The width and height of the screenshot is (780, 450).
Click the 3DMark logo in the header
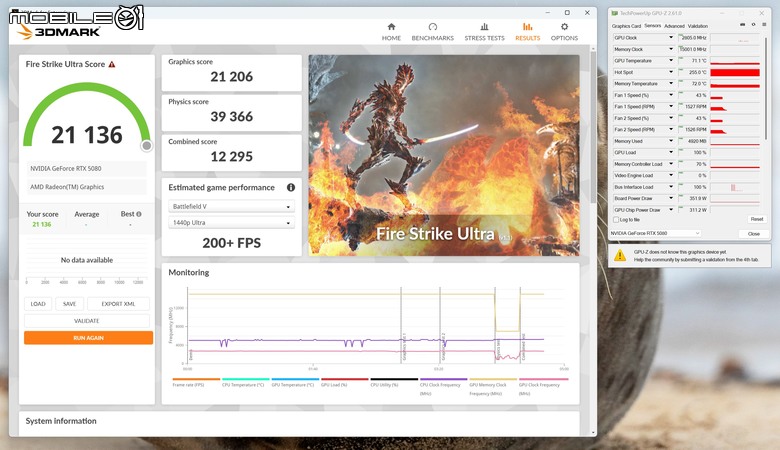click(58, 32)
